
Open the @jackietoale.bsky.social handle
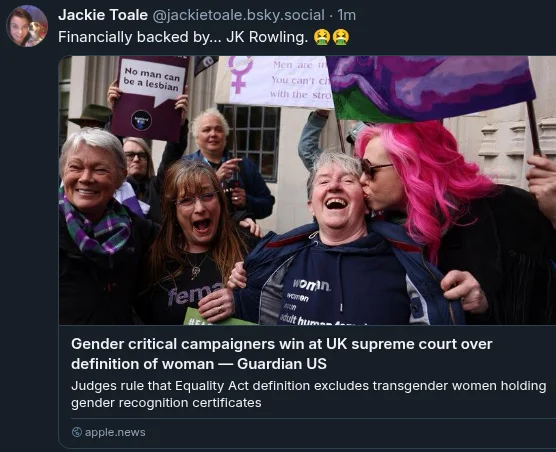pyautogui.click(x=238, y=15)
